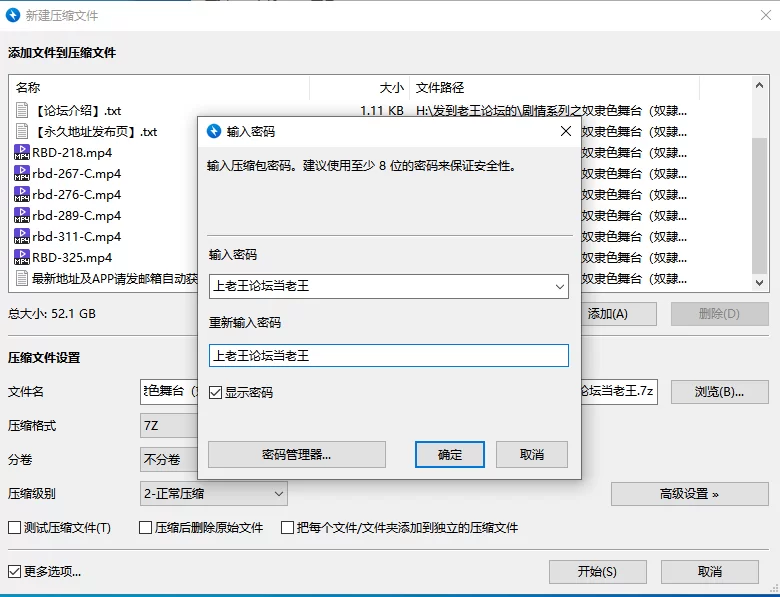Expand the 输入密码 history dropdown arrow
The height and width of the screenshot is (597, 780).
pos(559,287)
